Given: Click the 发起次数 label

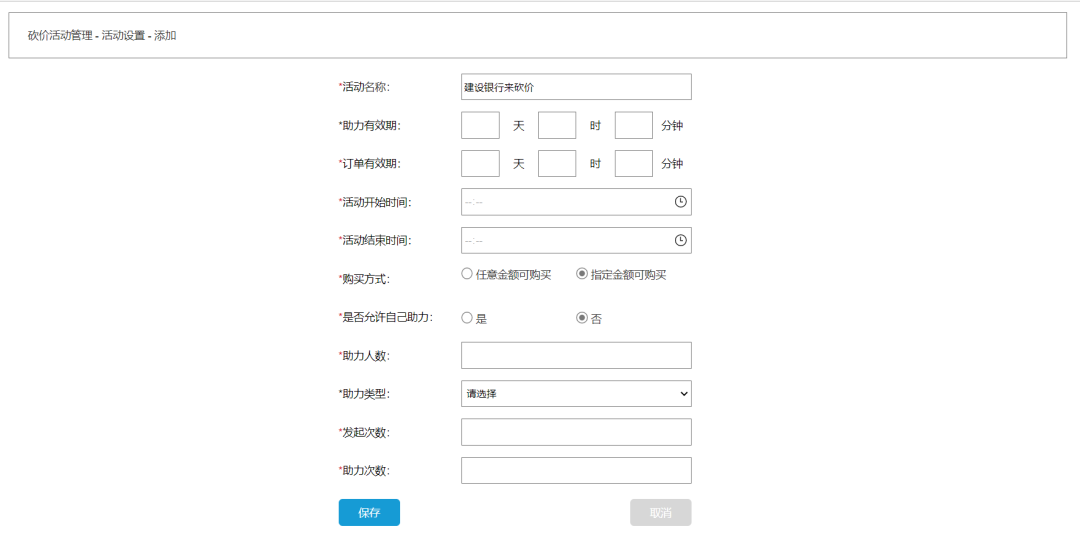Looking at the screenshot, I should tap(365, 432).
